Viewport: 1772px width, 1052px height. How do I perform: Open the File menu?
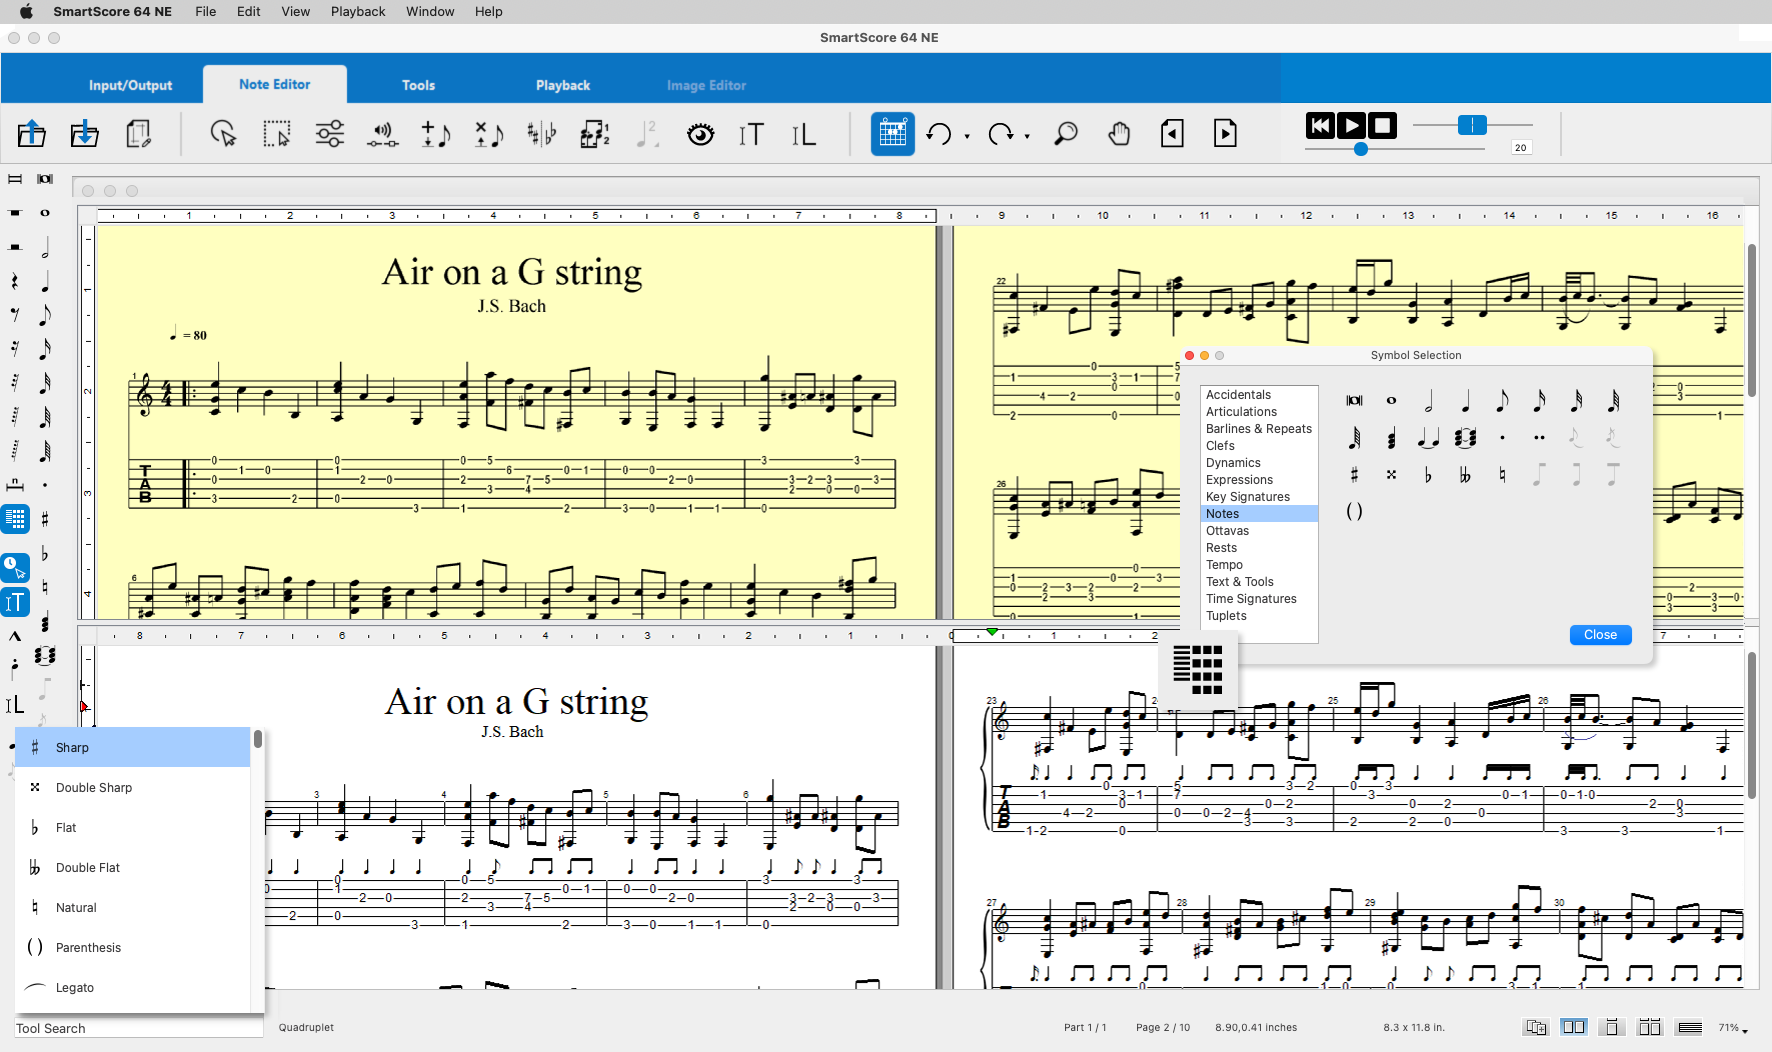(x=206, y=11)
